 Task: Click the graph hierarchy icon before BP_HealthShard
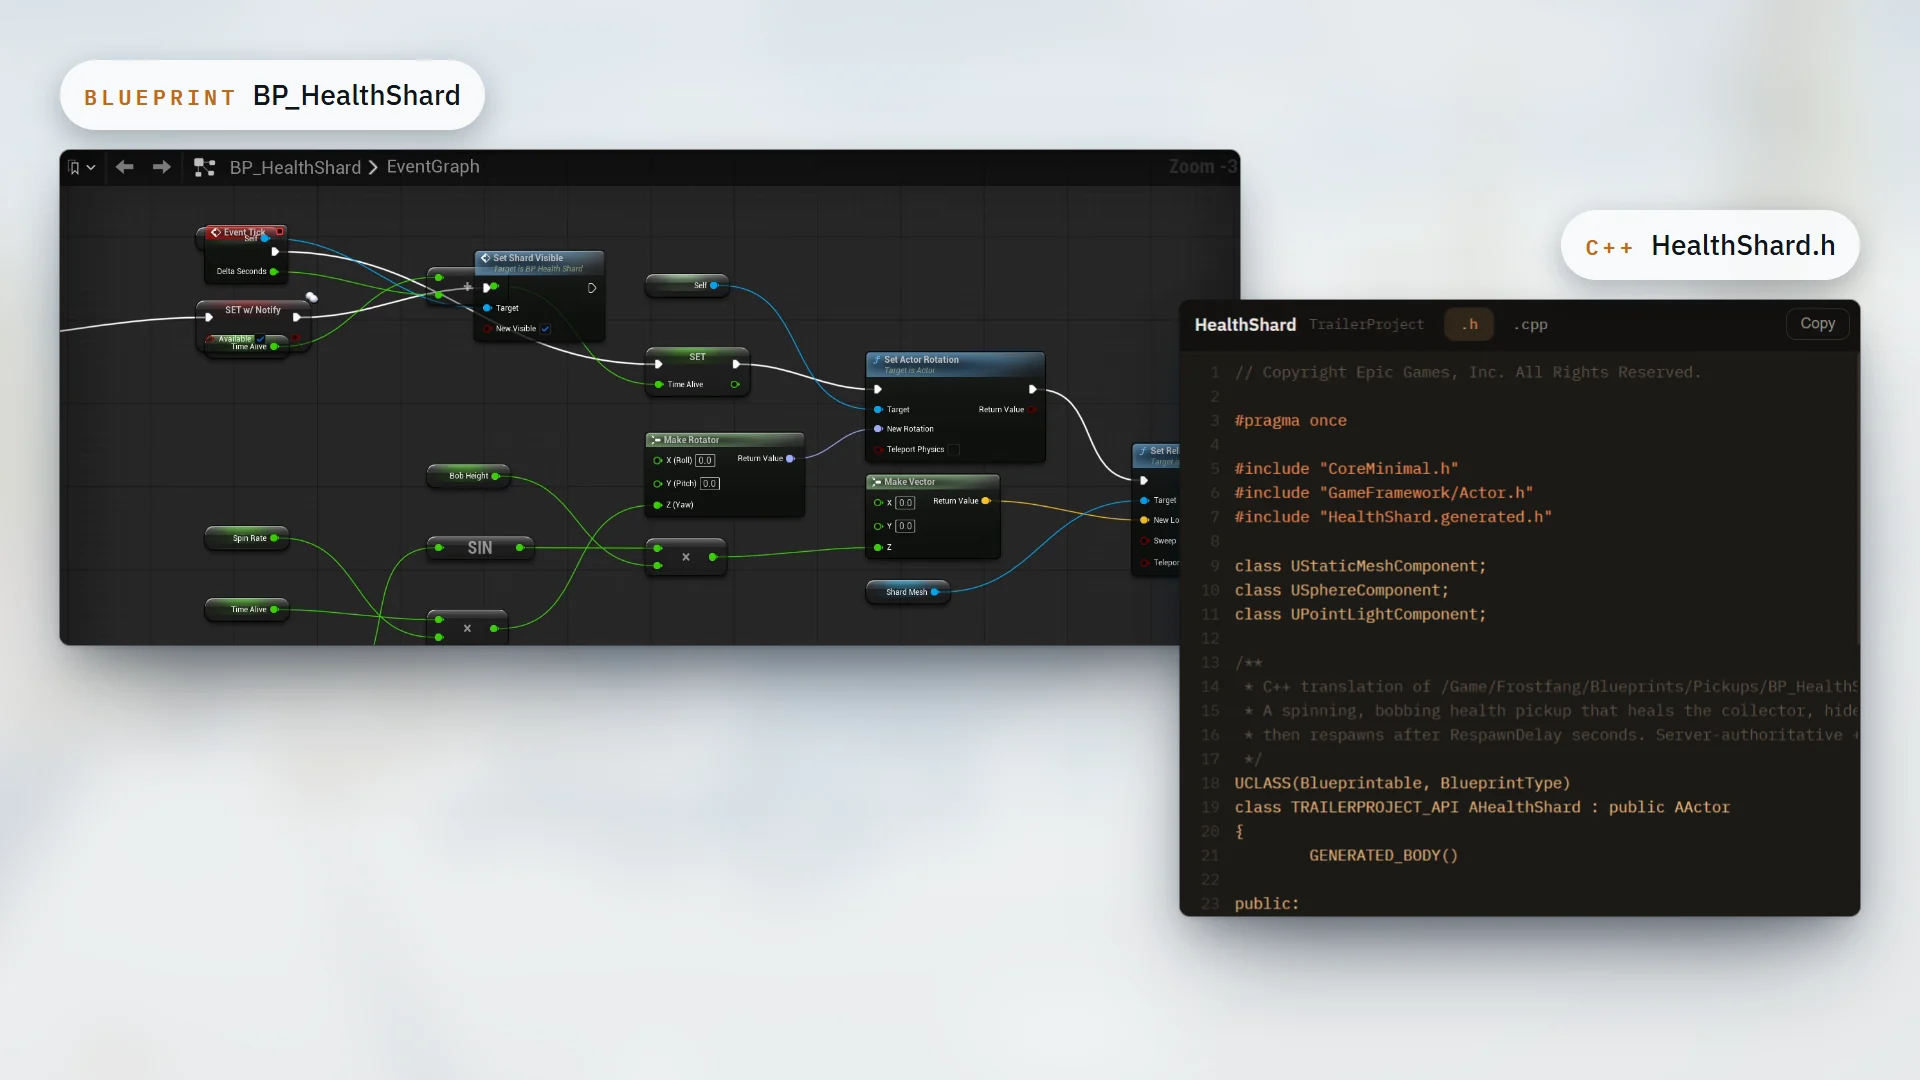tap(205, 167)
